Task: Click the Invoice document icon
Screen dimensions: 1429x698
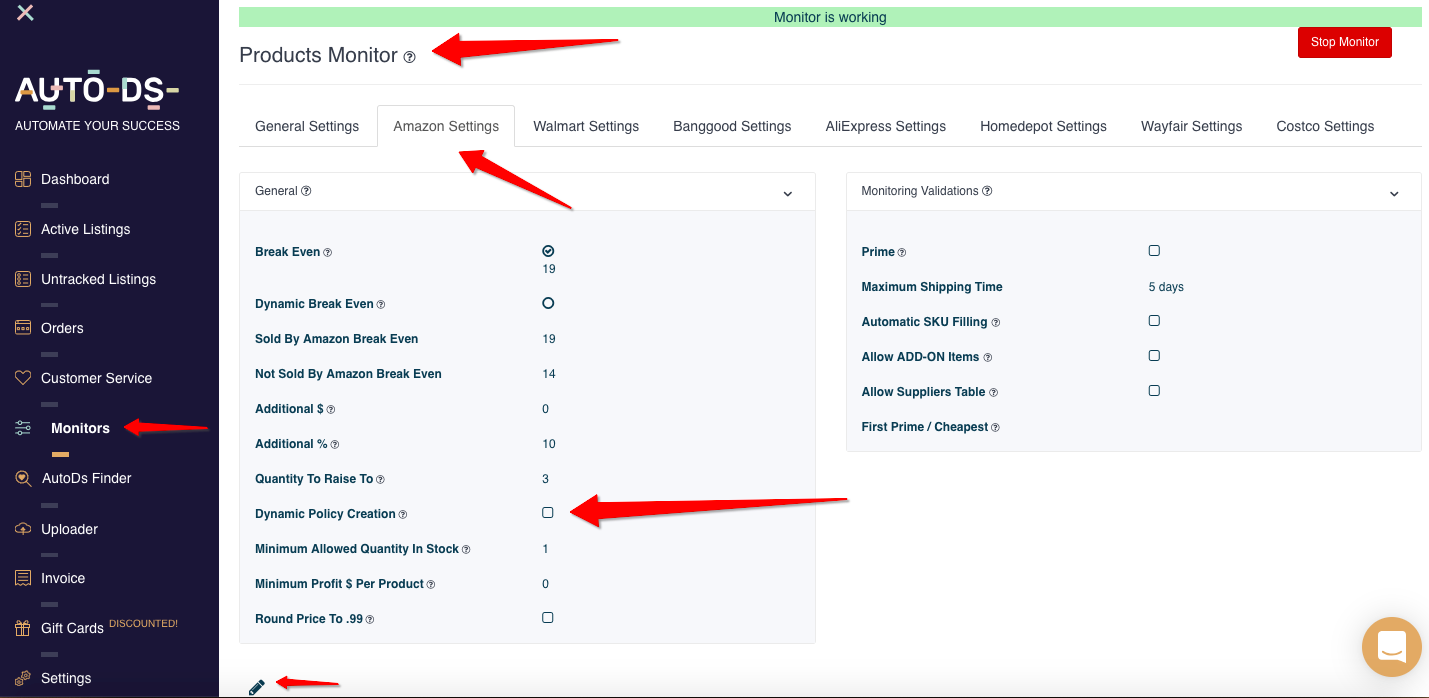Action: [x=23, y=578]
